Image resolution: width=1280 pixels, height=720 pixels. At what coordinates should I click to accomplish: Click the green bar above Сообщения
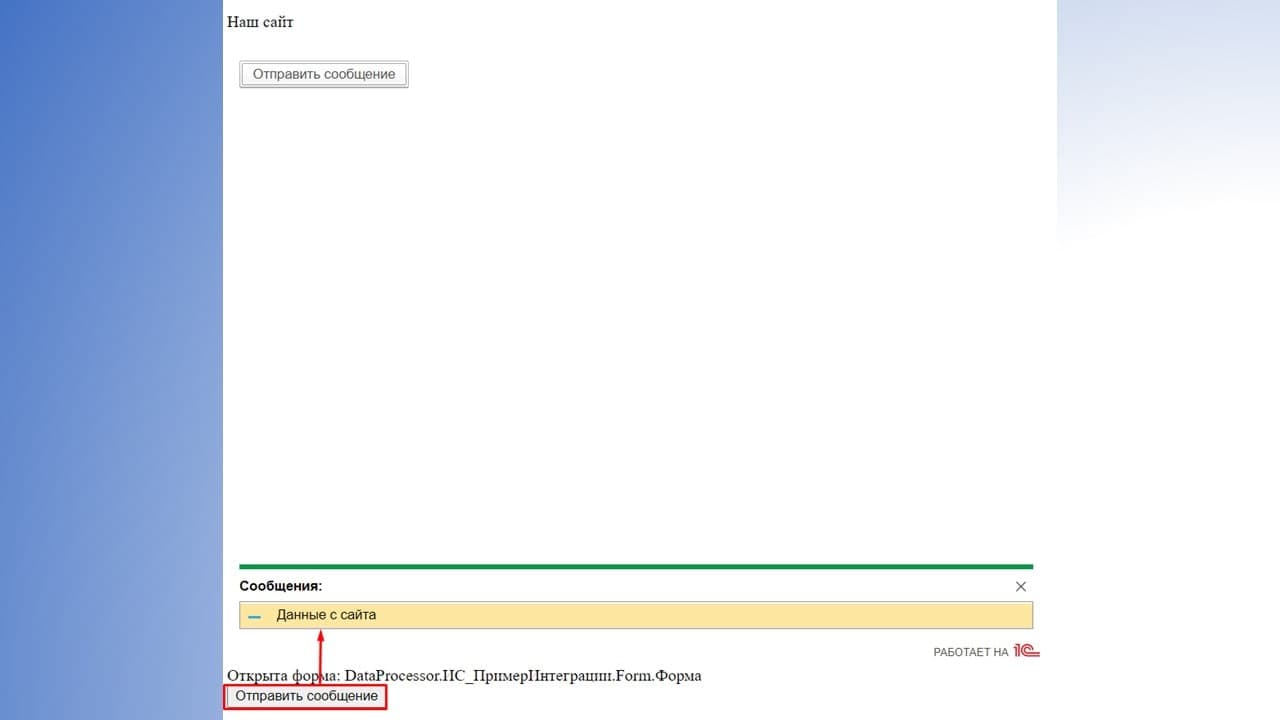(x=635, y=566)
